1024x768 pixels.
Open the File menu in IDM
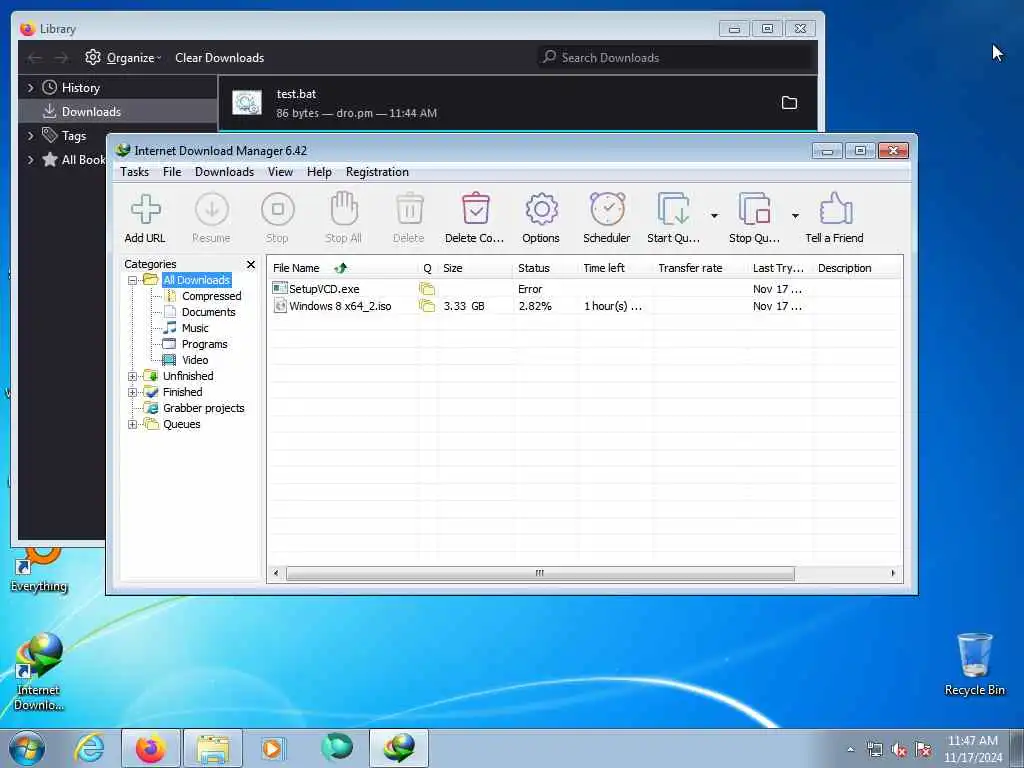click(x=172, y=172)
